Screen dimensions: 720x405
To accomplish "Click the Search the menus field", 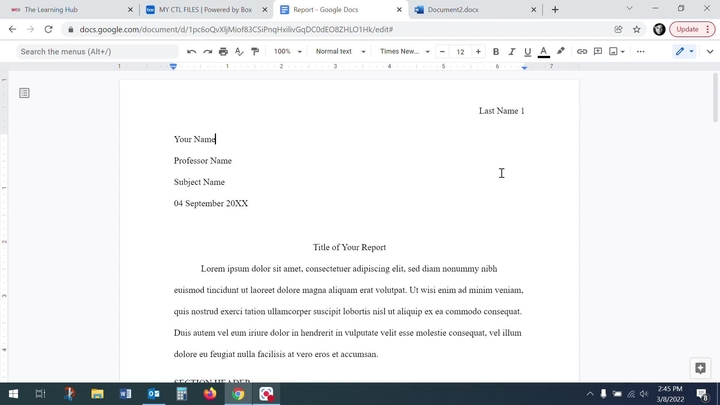I will tap(90, 51).
